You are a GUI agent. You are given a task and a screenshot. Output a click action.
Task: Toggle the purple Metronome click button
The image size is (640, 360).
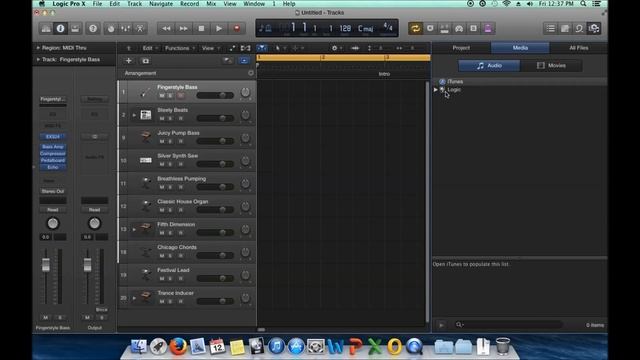[x=488, y=28]
